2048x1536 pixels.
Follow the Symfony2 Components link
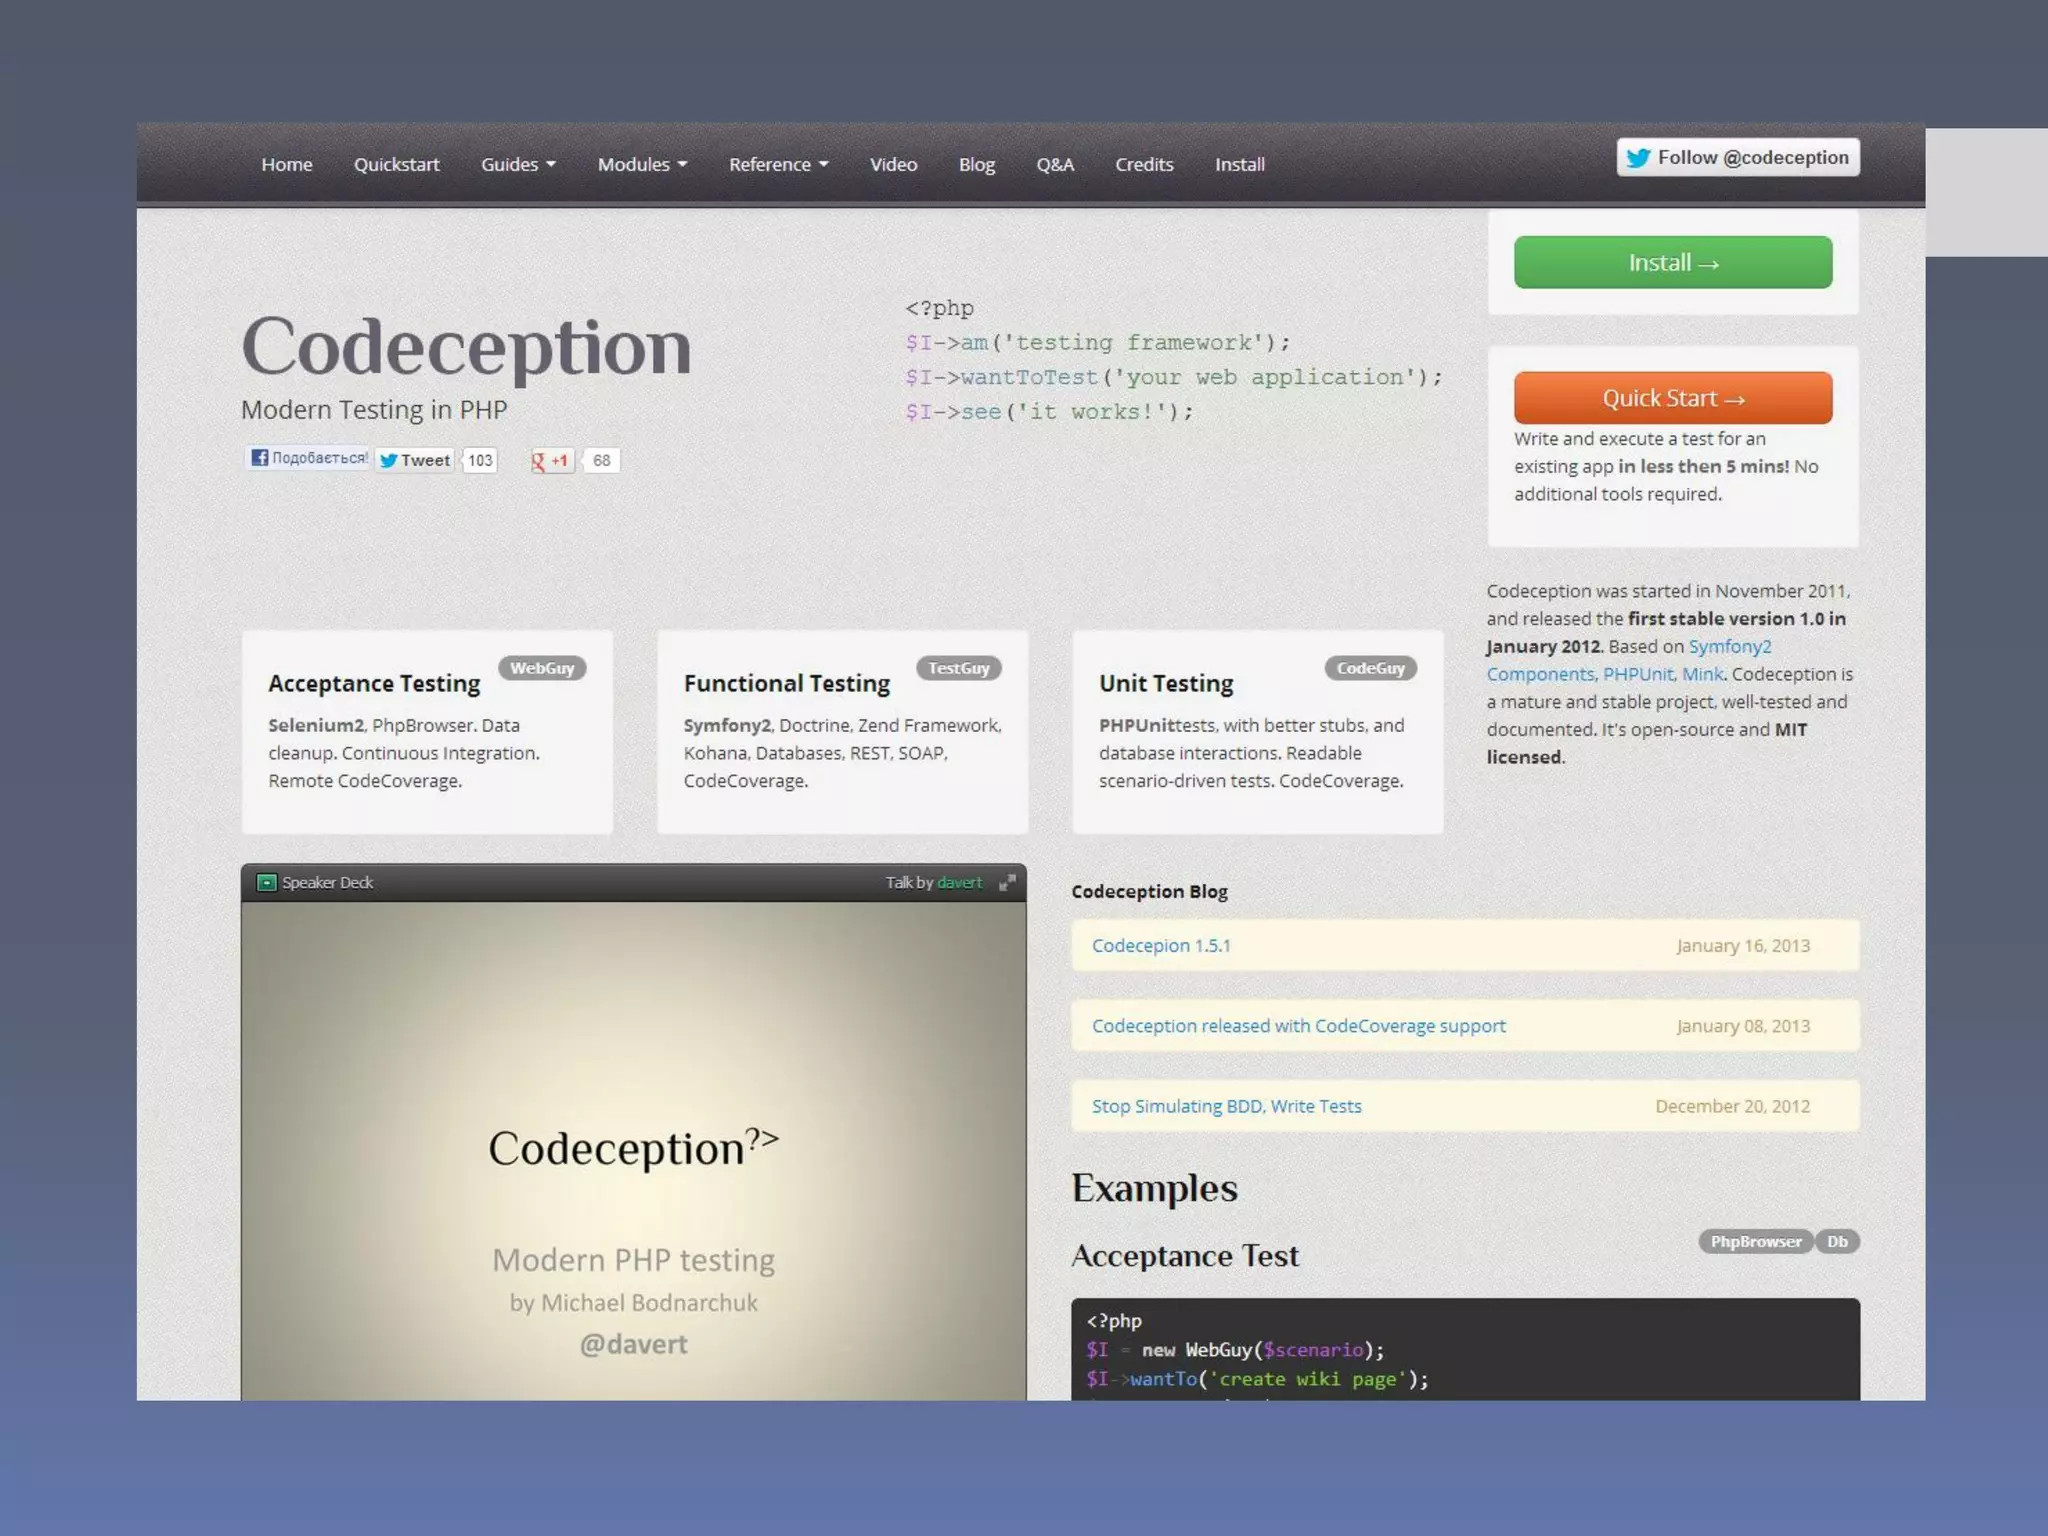coord(1729,646)
